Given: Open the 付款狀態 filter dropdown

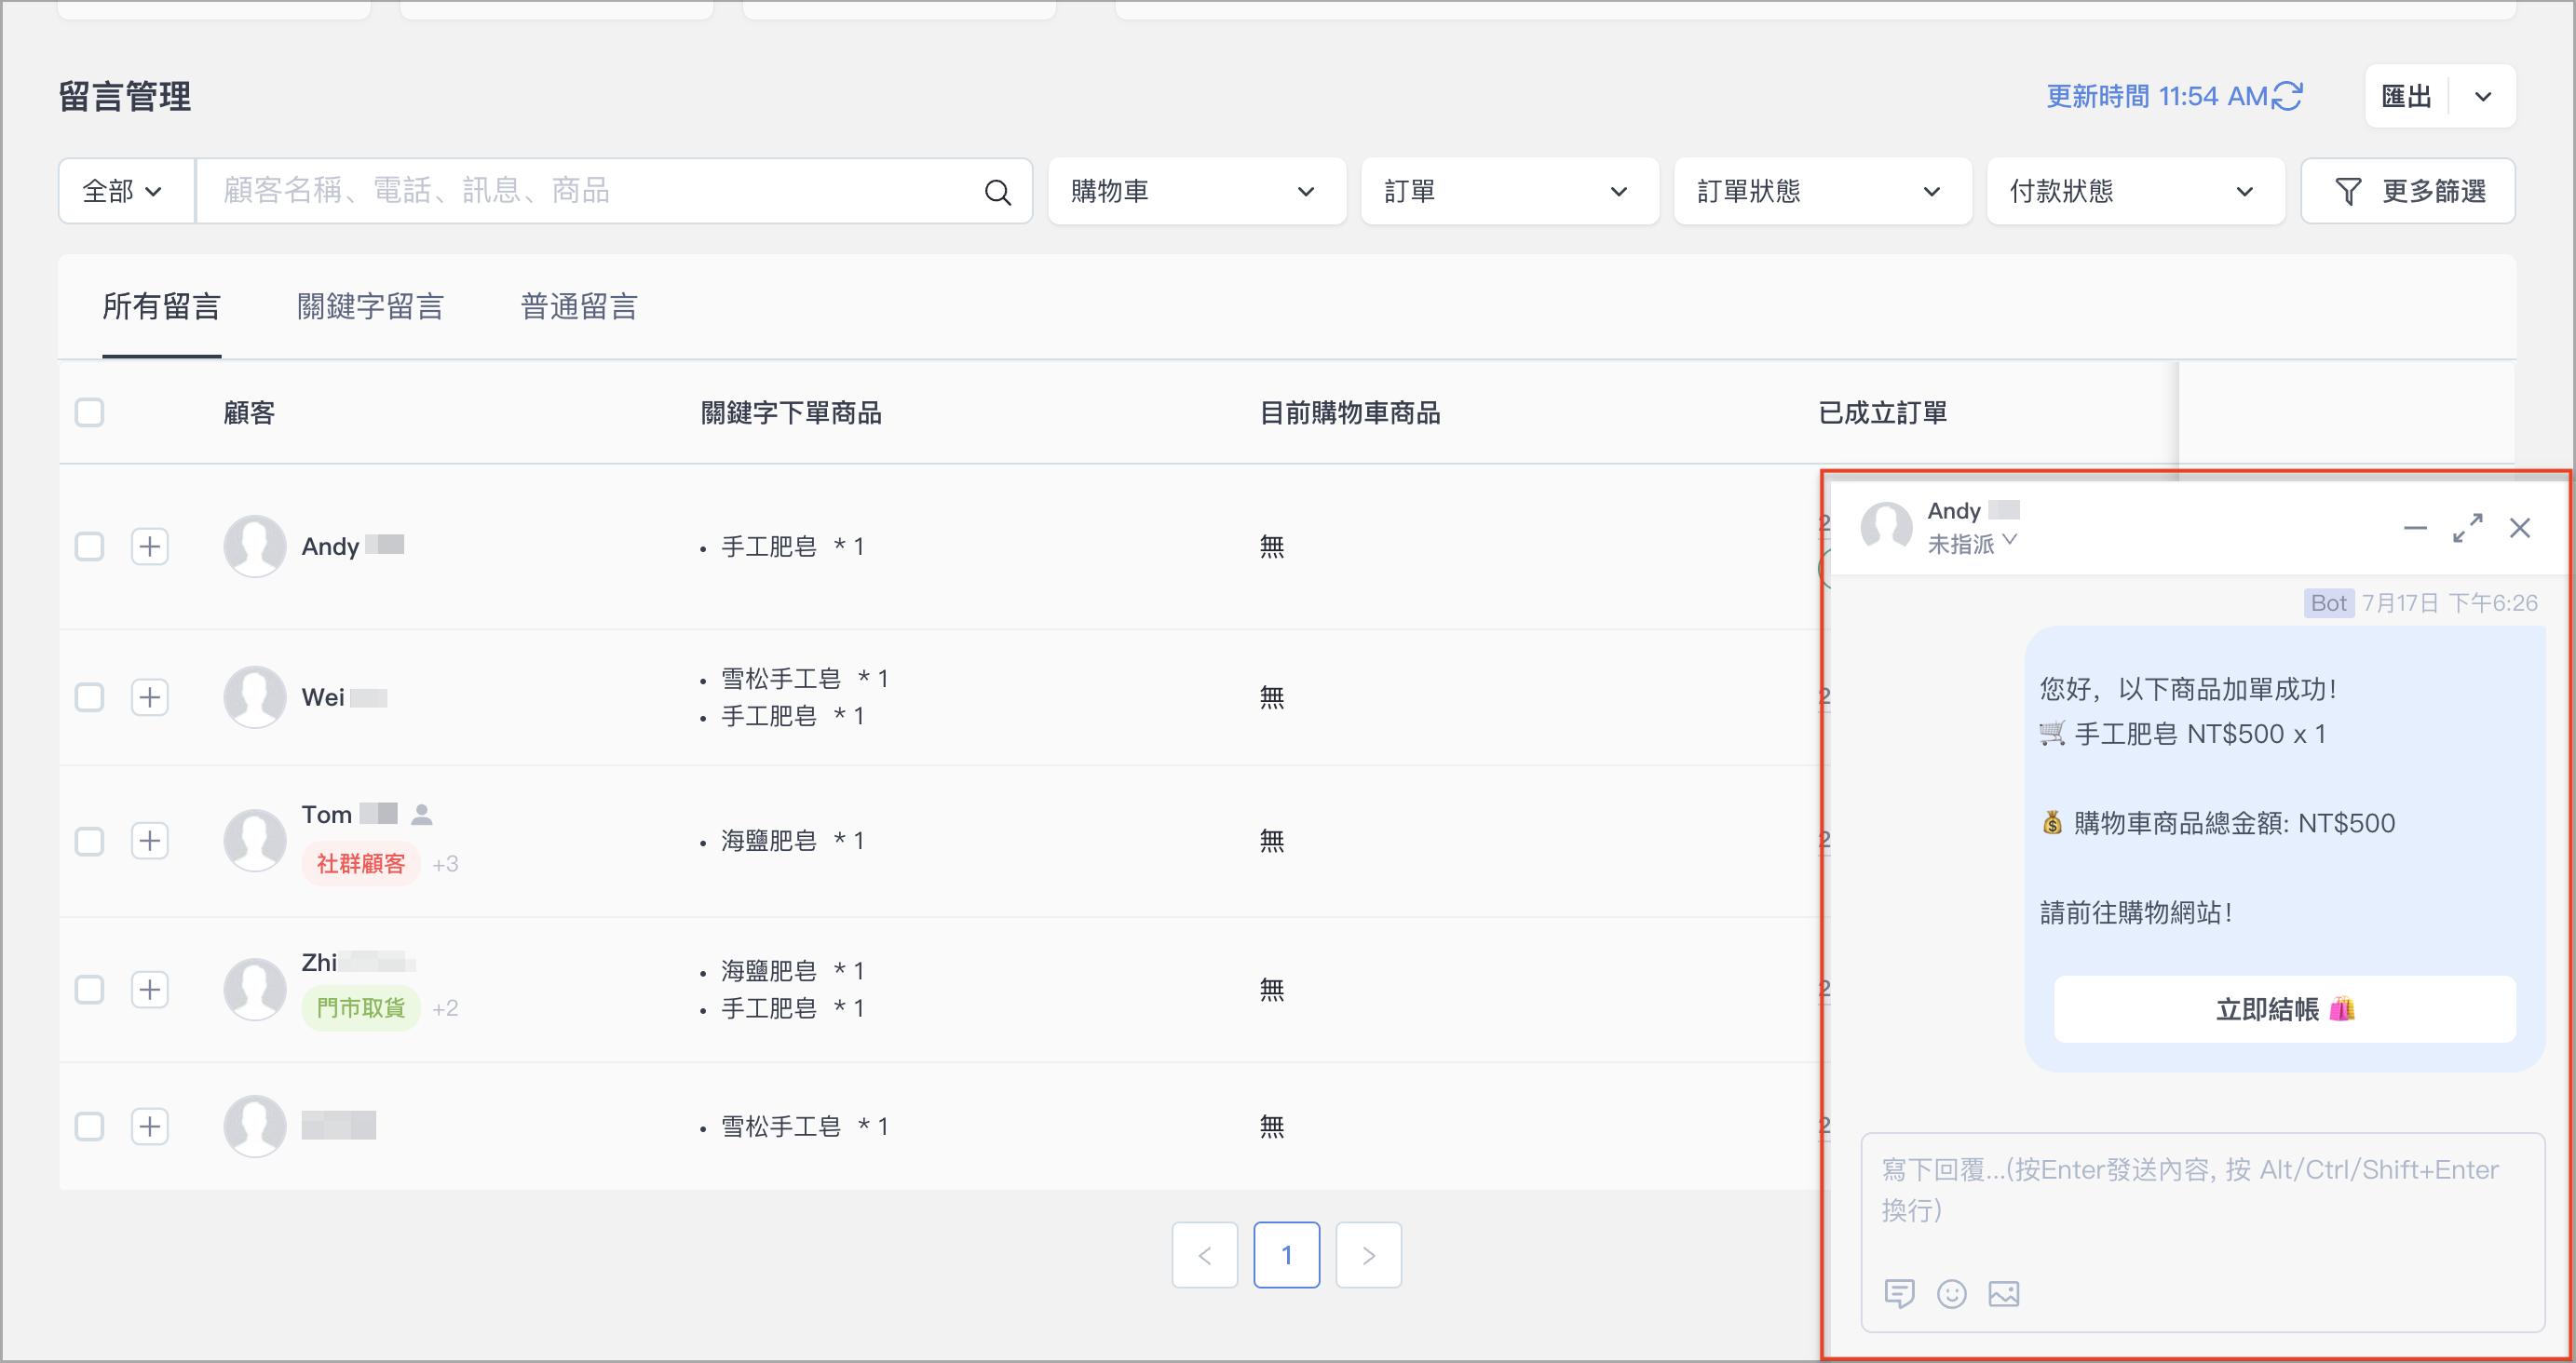Looking at the screenshot, I should point(2136,191).
